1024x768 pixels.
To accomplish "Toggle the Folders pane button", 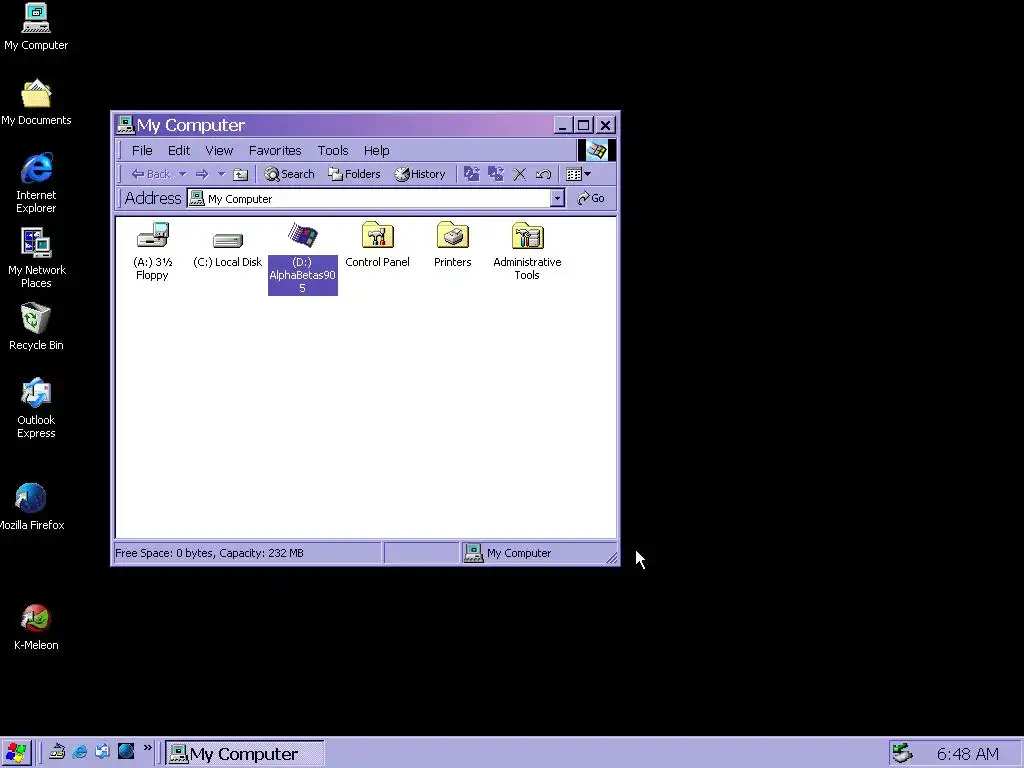I will pyautogui.click(x=354, y=174).
